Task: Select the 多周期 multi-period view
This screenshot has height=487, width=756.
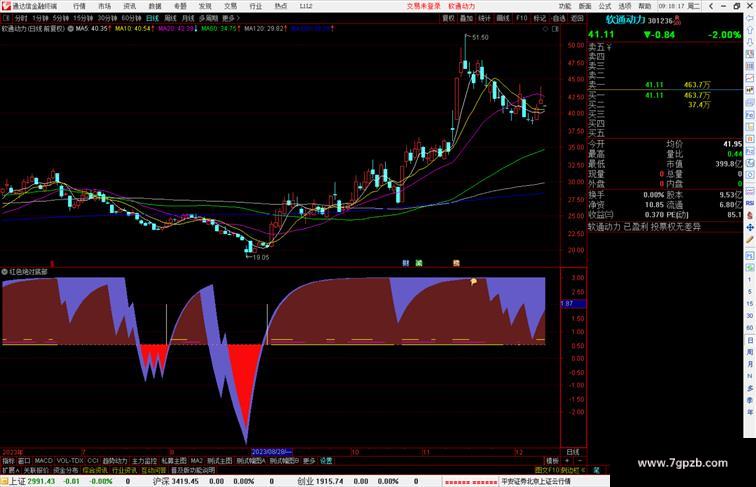Action: pos(208,18)
